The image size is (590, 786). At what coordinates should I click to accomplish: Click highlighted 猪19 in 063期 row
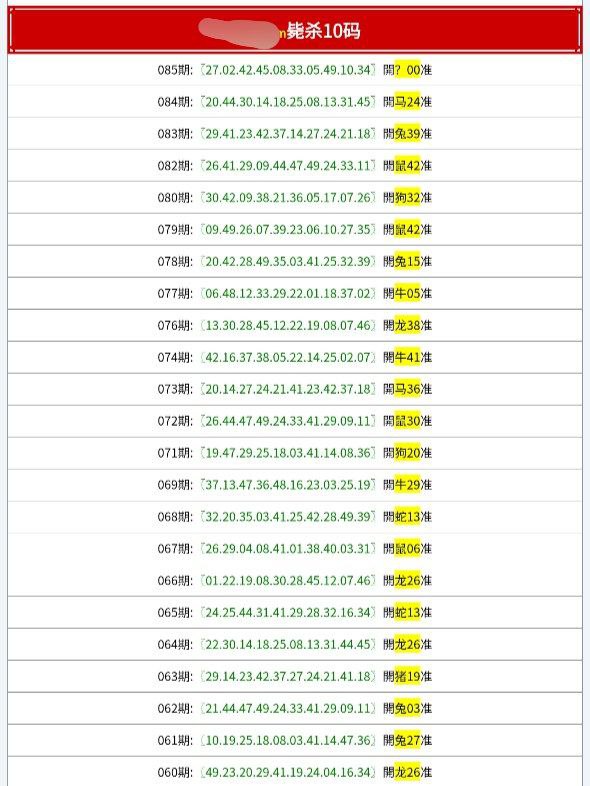click(x=407, y=676)
